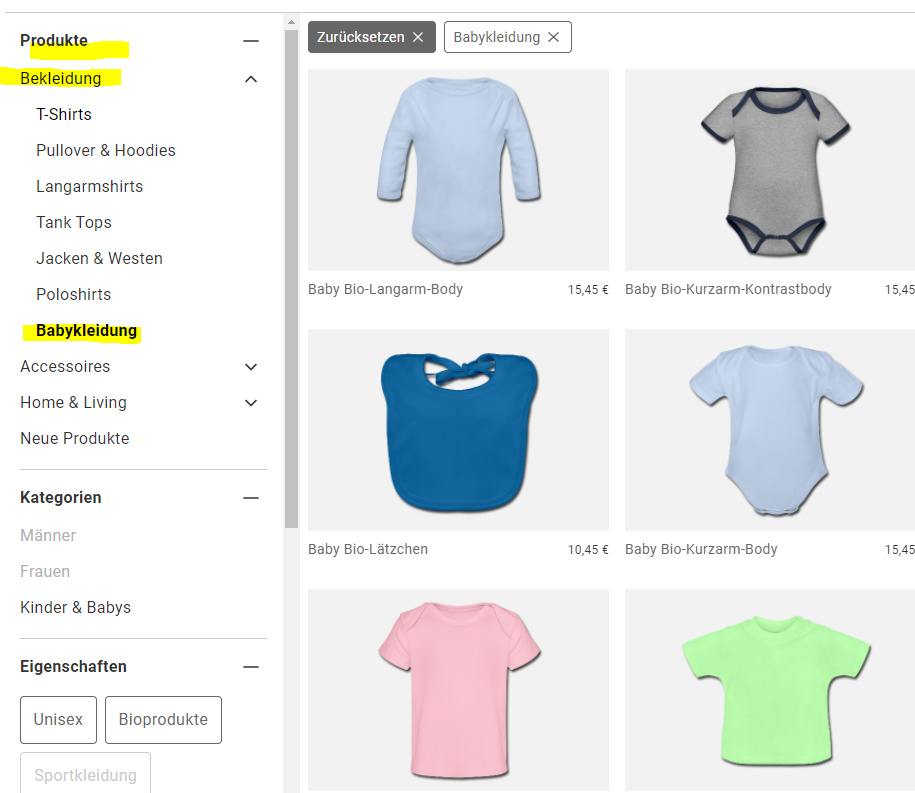The height and width of the screenshot is (793, 915).
Task: Expand the Accessoires submenu
Action: point(251,367)
